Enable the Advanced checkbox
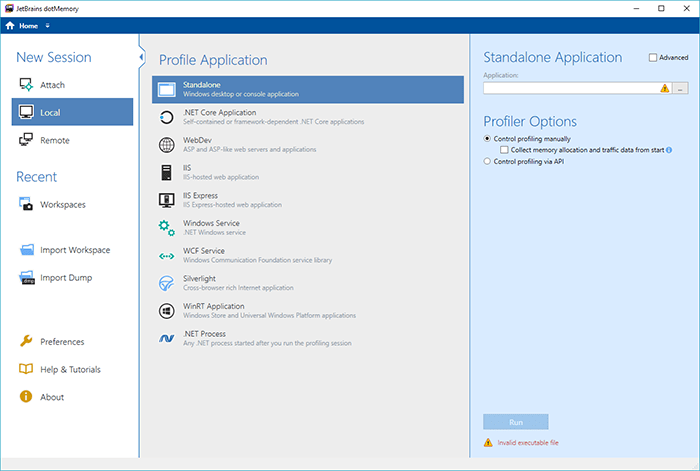The width and height of the screenshot is (700, 471). (x=653, y=58)
